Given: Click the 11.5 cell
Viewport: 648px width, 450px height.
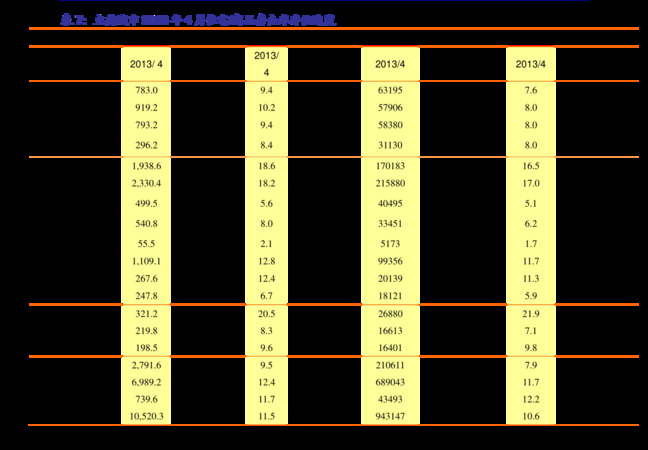Looking at the screenshot, I should pos(267,416).
